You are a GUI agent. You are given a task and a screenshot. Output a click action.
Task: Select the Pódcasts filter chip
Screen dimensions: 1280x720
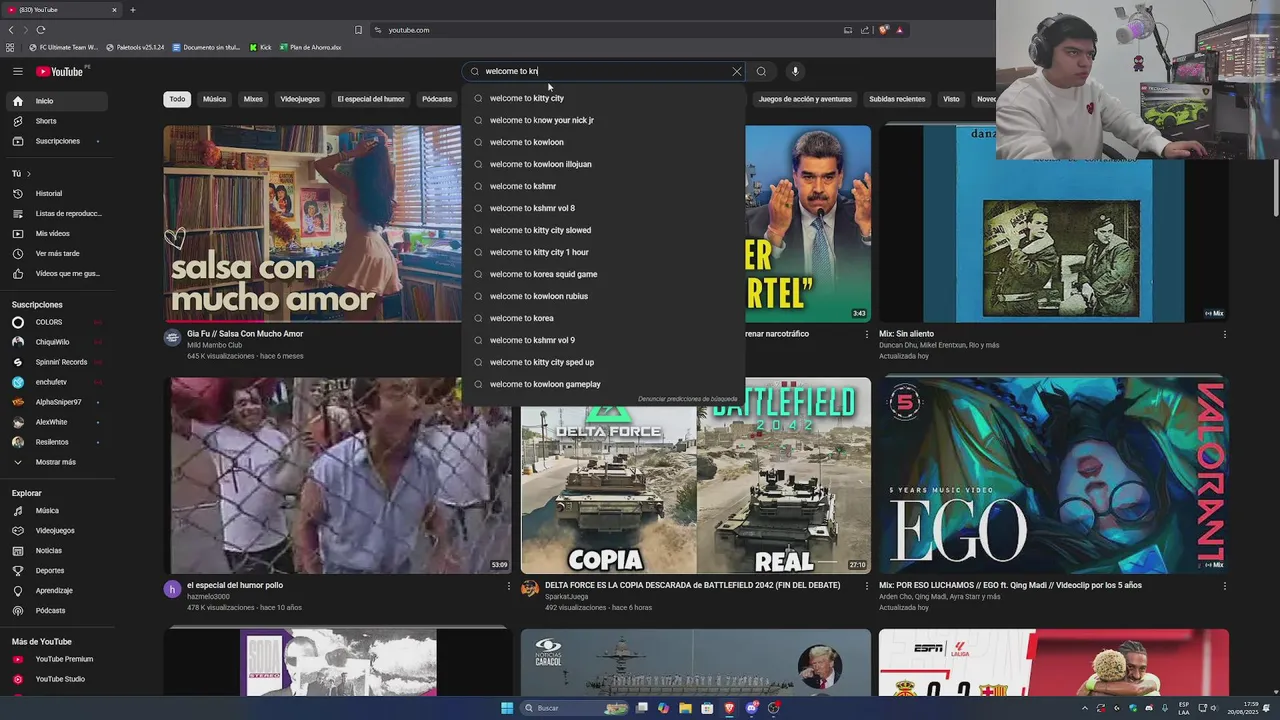coord(437,99)
